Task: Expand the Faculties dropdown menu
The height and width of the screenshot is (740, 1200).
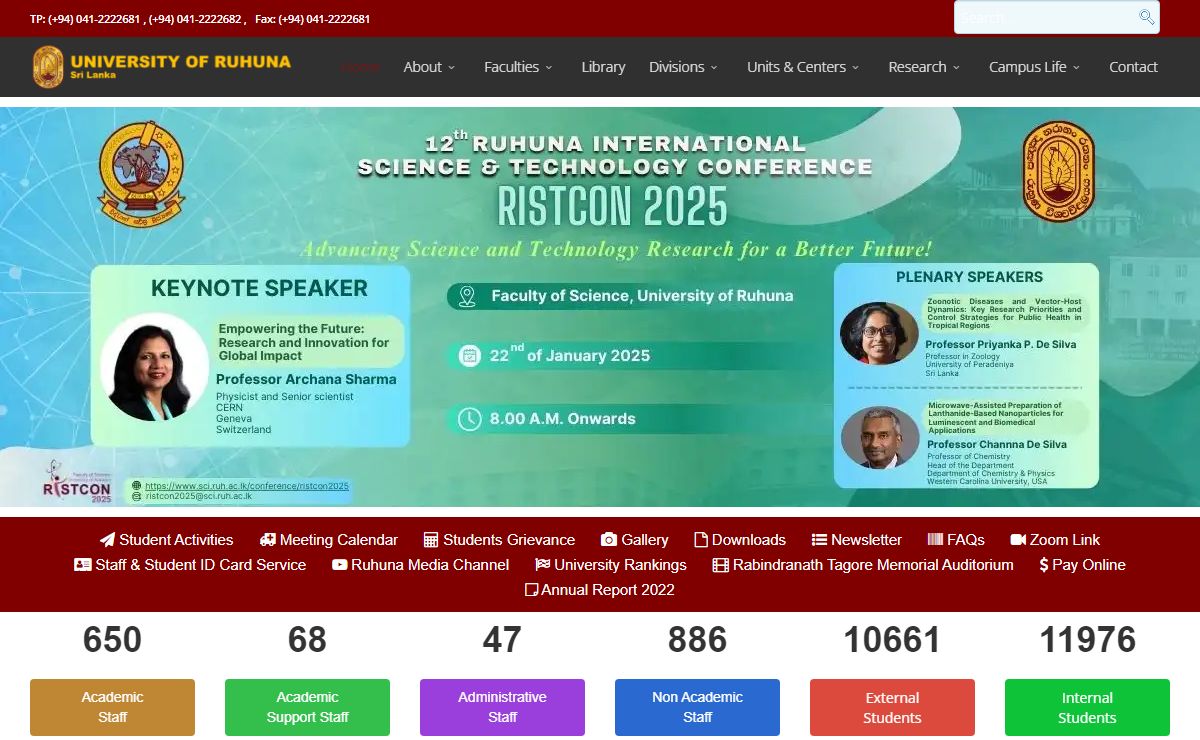Action: point(518,67)
